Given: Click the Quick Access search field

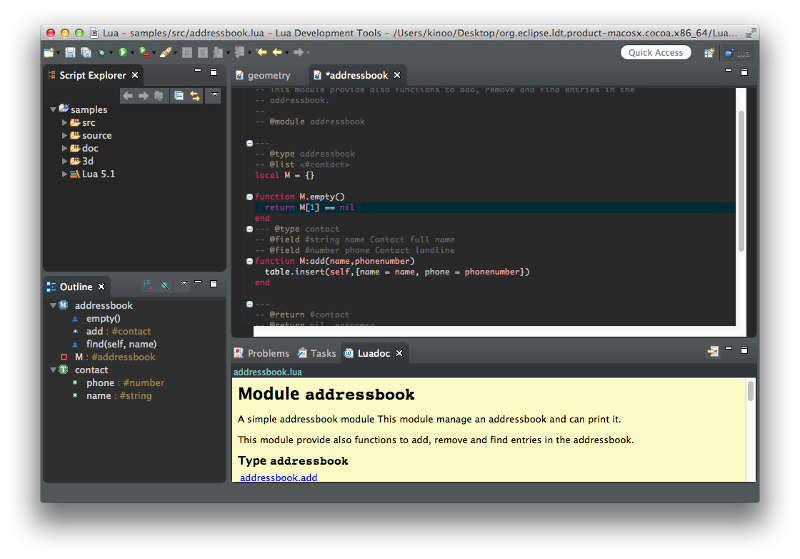Looking at the screenshot, I should 656,53.
